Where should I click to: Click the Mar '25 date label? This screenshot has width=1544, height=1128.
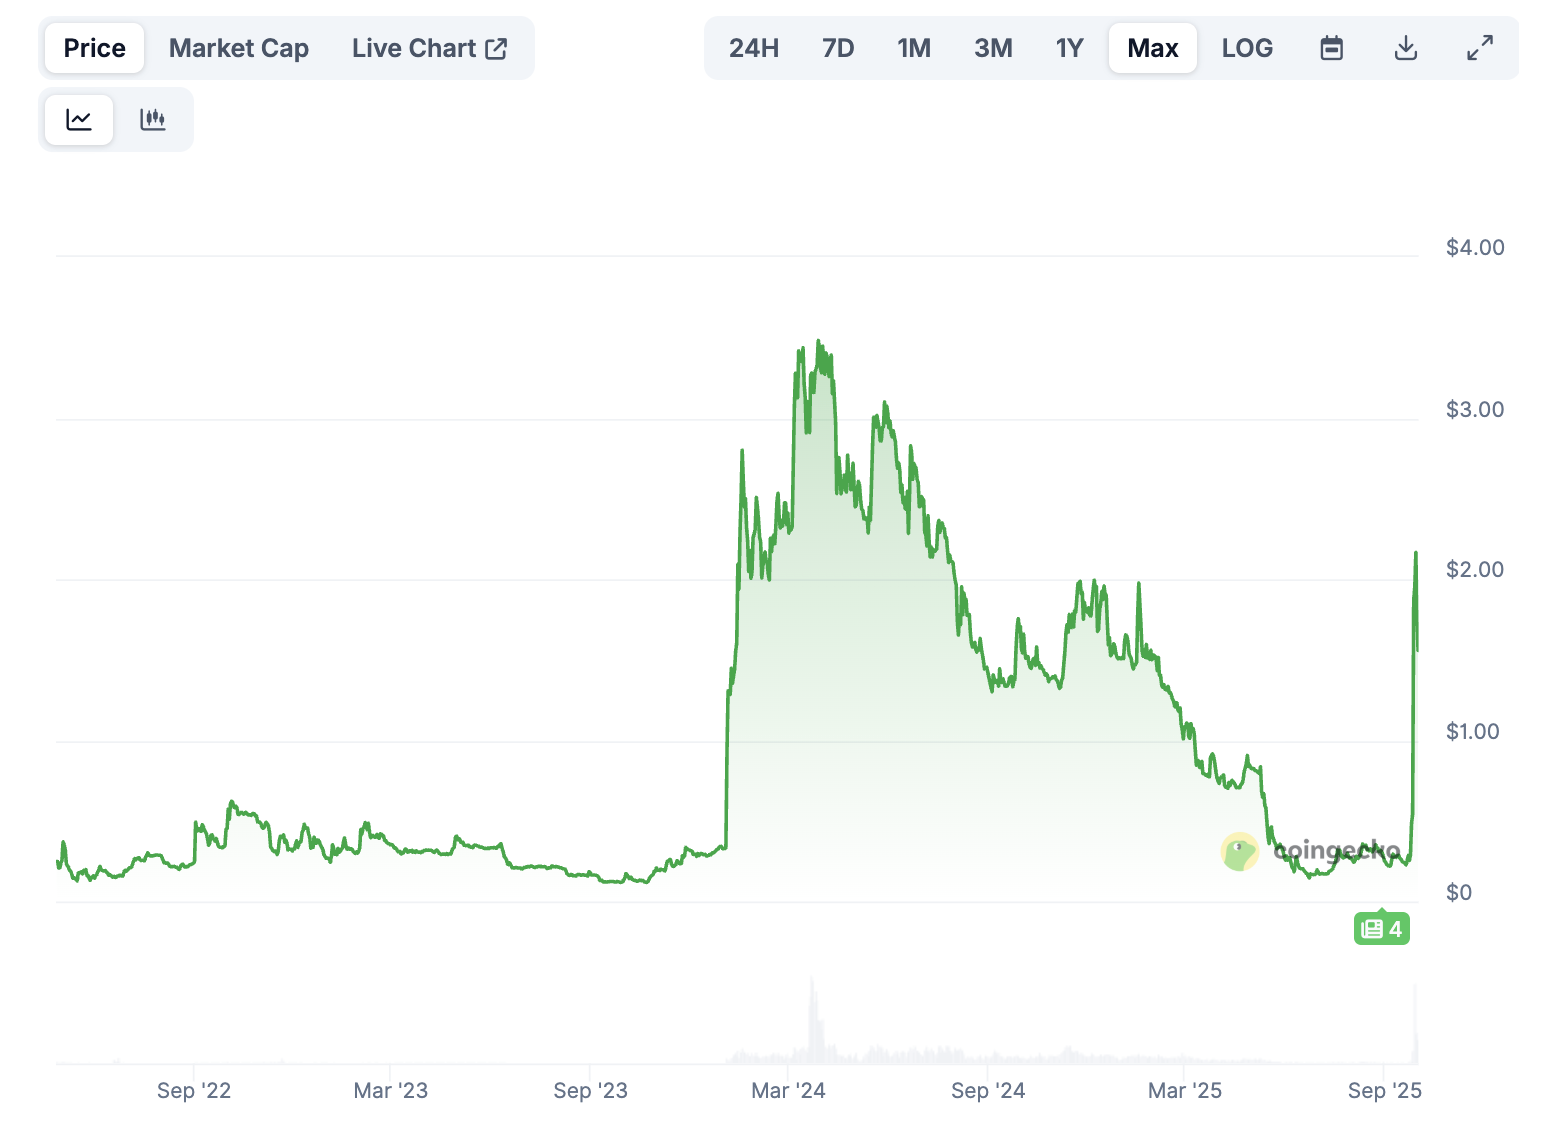pos(1185,1091)
